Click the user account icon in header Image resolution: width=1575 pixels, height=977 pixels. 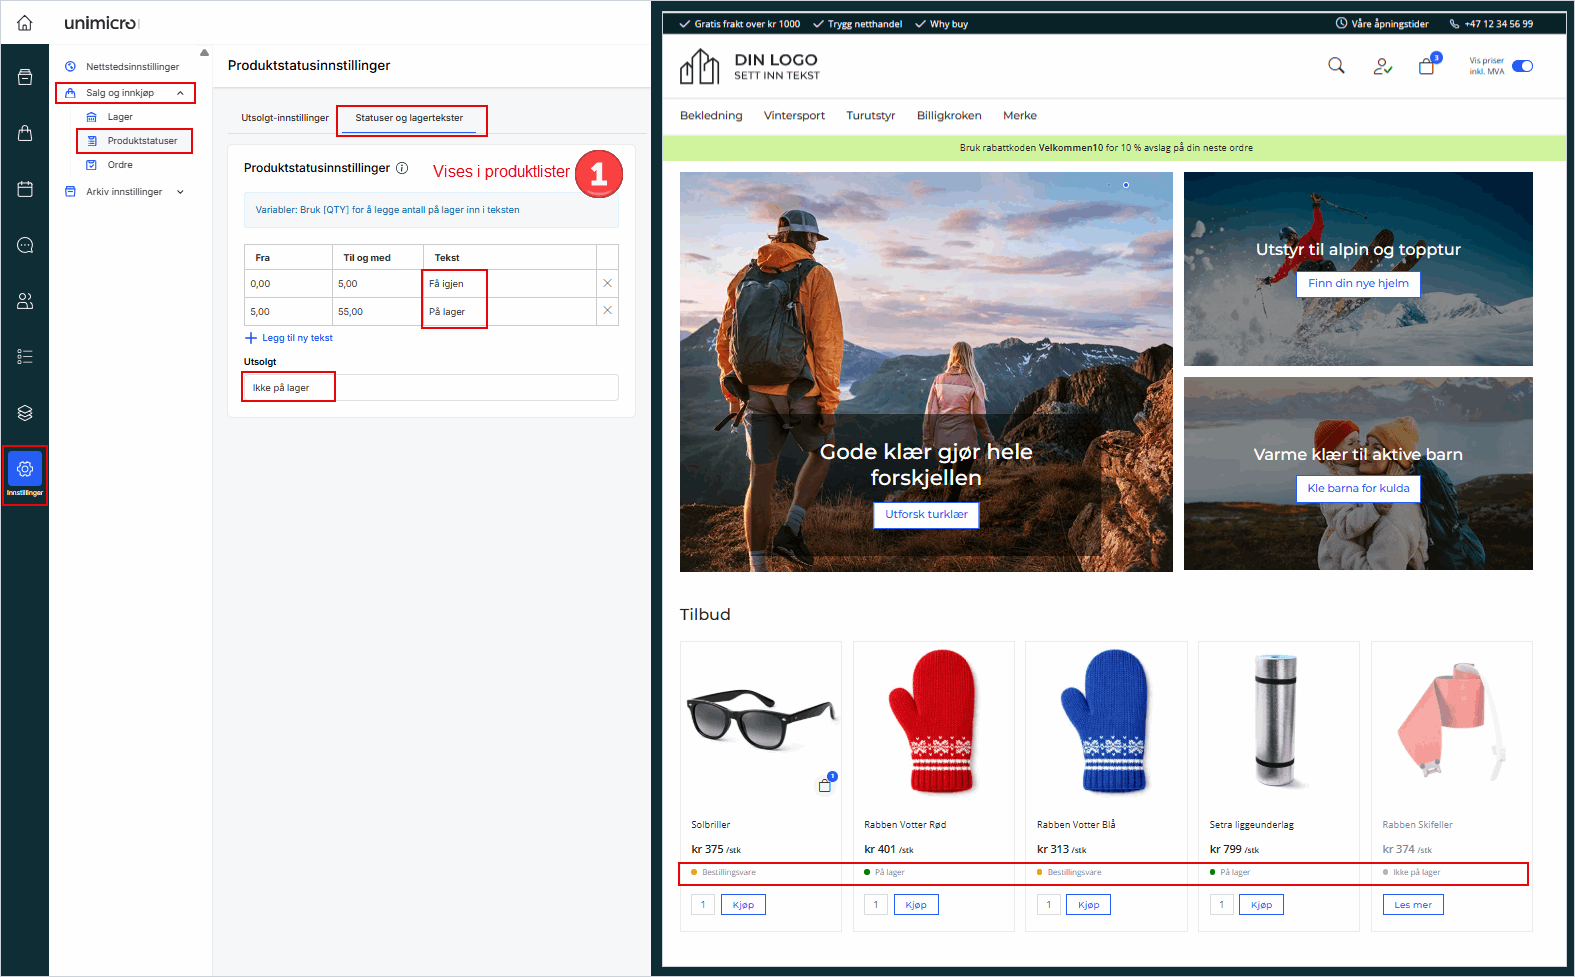(1382, 67)
